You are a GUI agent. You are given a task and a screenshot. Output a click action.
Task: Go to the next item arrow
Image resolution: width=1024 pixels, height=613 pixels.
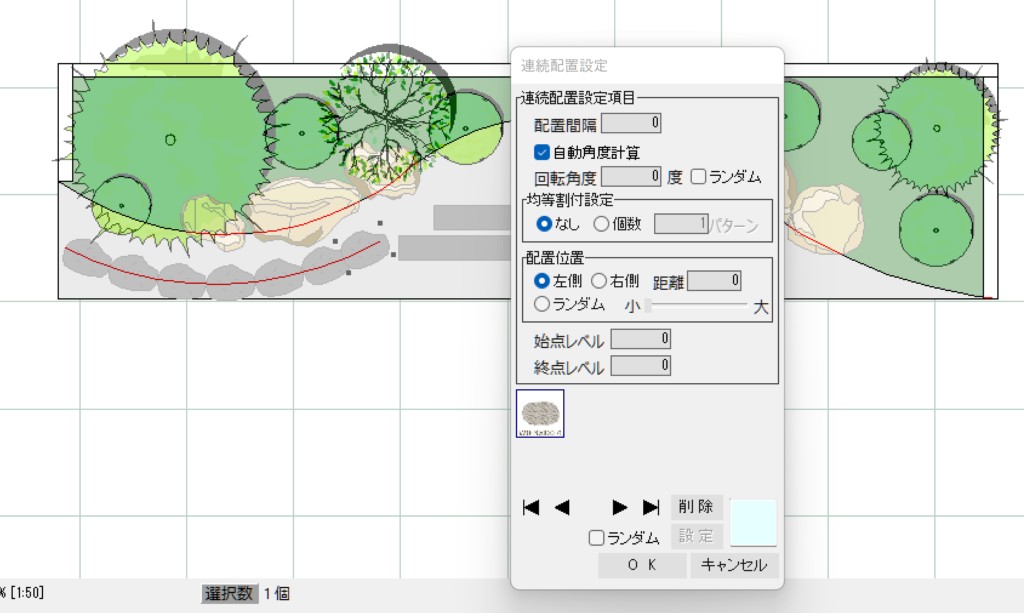tap(620, 507)
